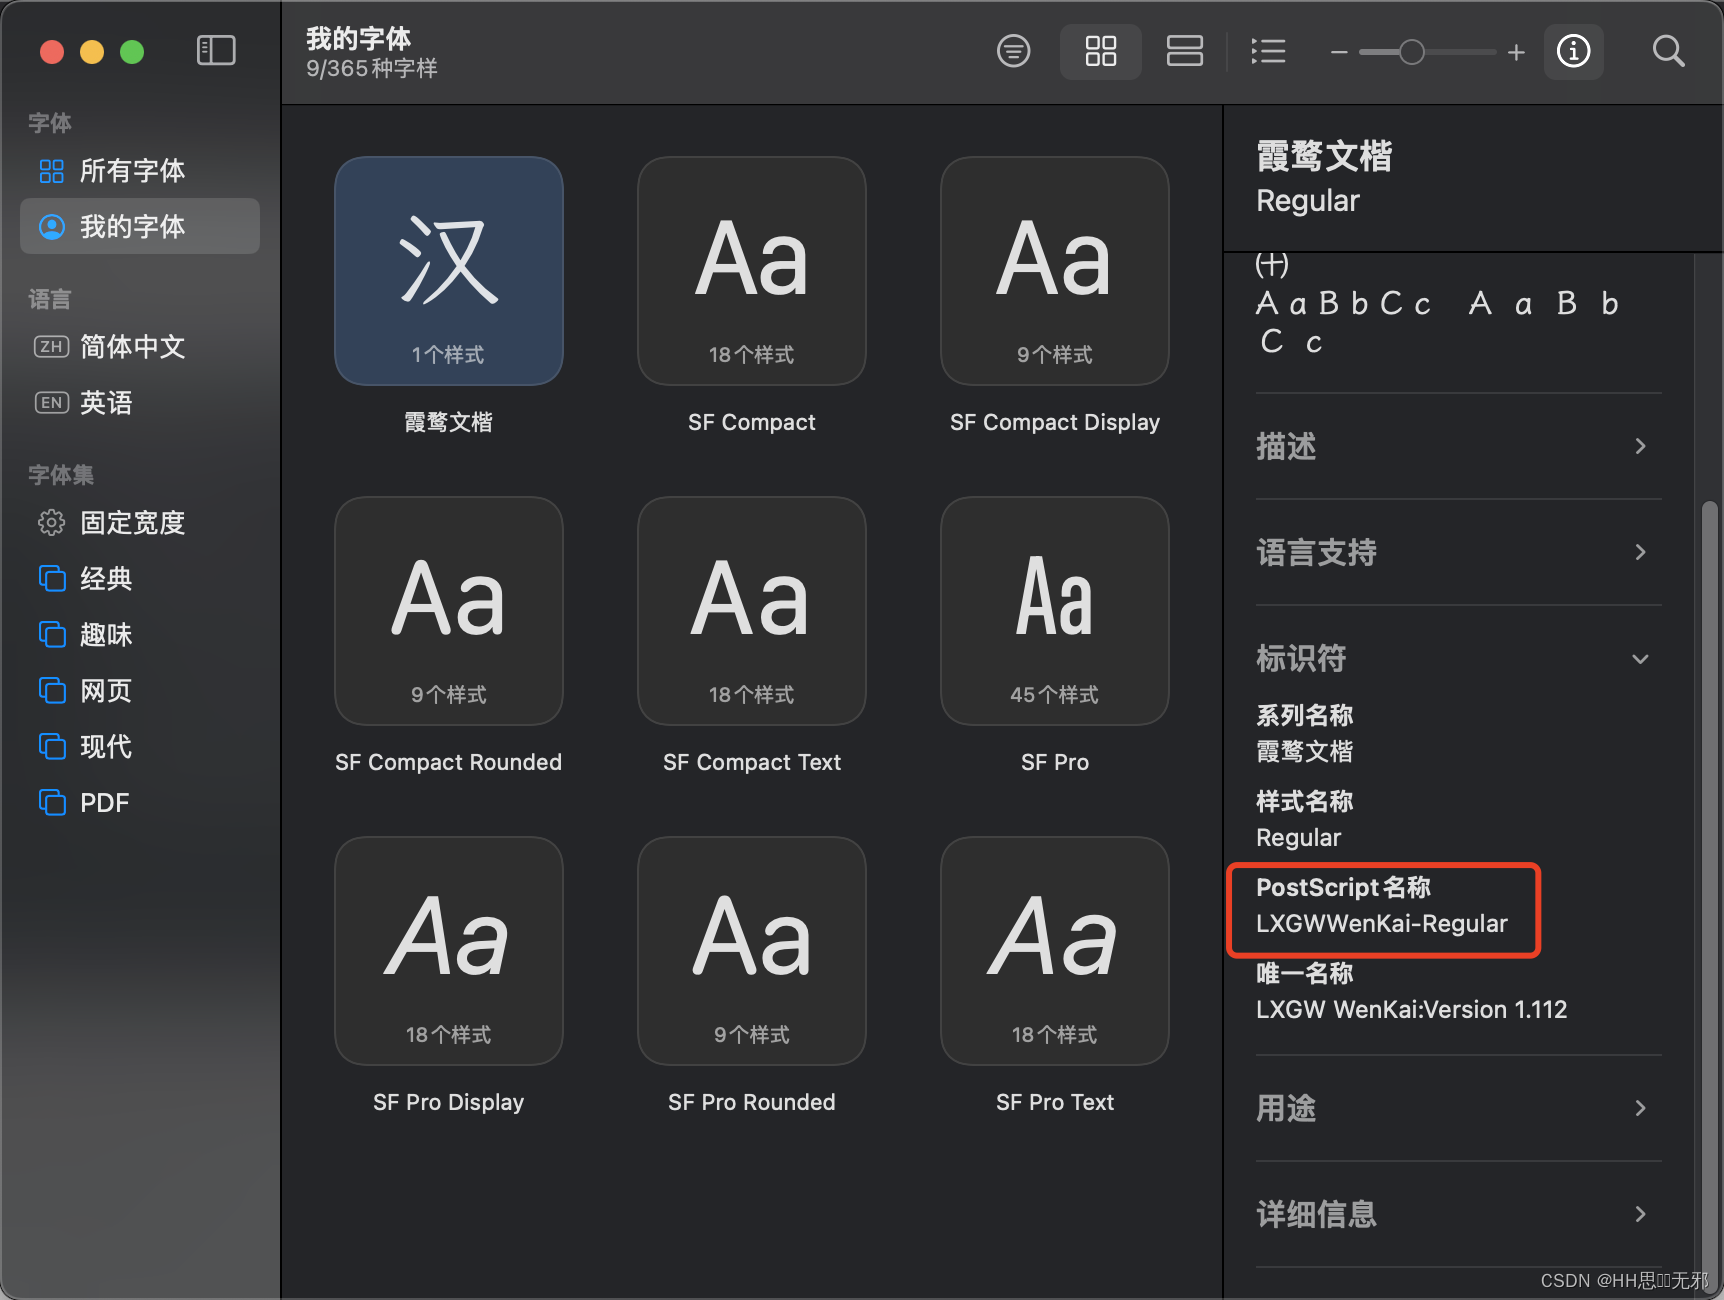Click the 9/365 种字样 subtitle
The height and width of the screenshot is (1300, 1724).
coord(372,68)
